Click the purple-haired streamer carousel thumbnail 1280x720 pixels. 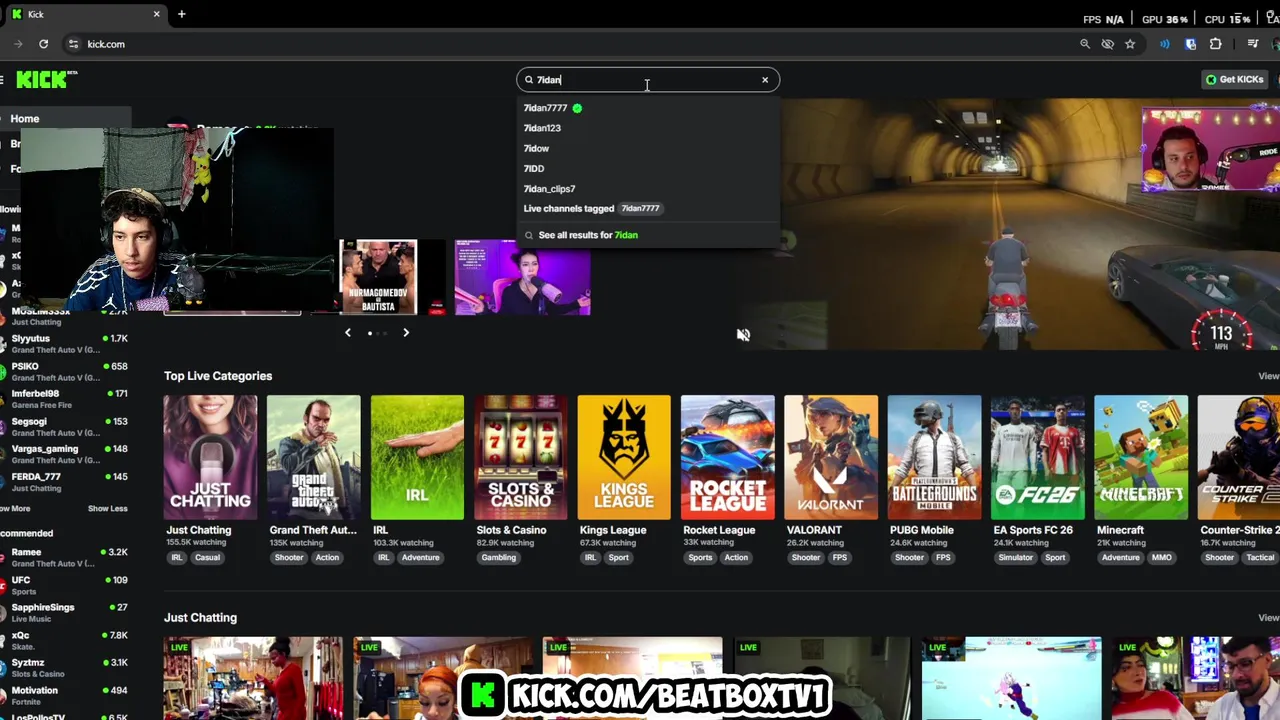(522, 277)
